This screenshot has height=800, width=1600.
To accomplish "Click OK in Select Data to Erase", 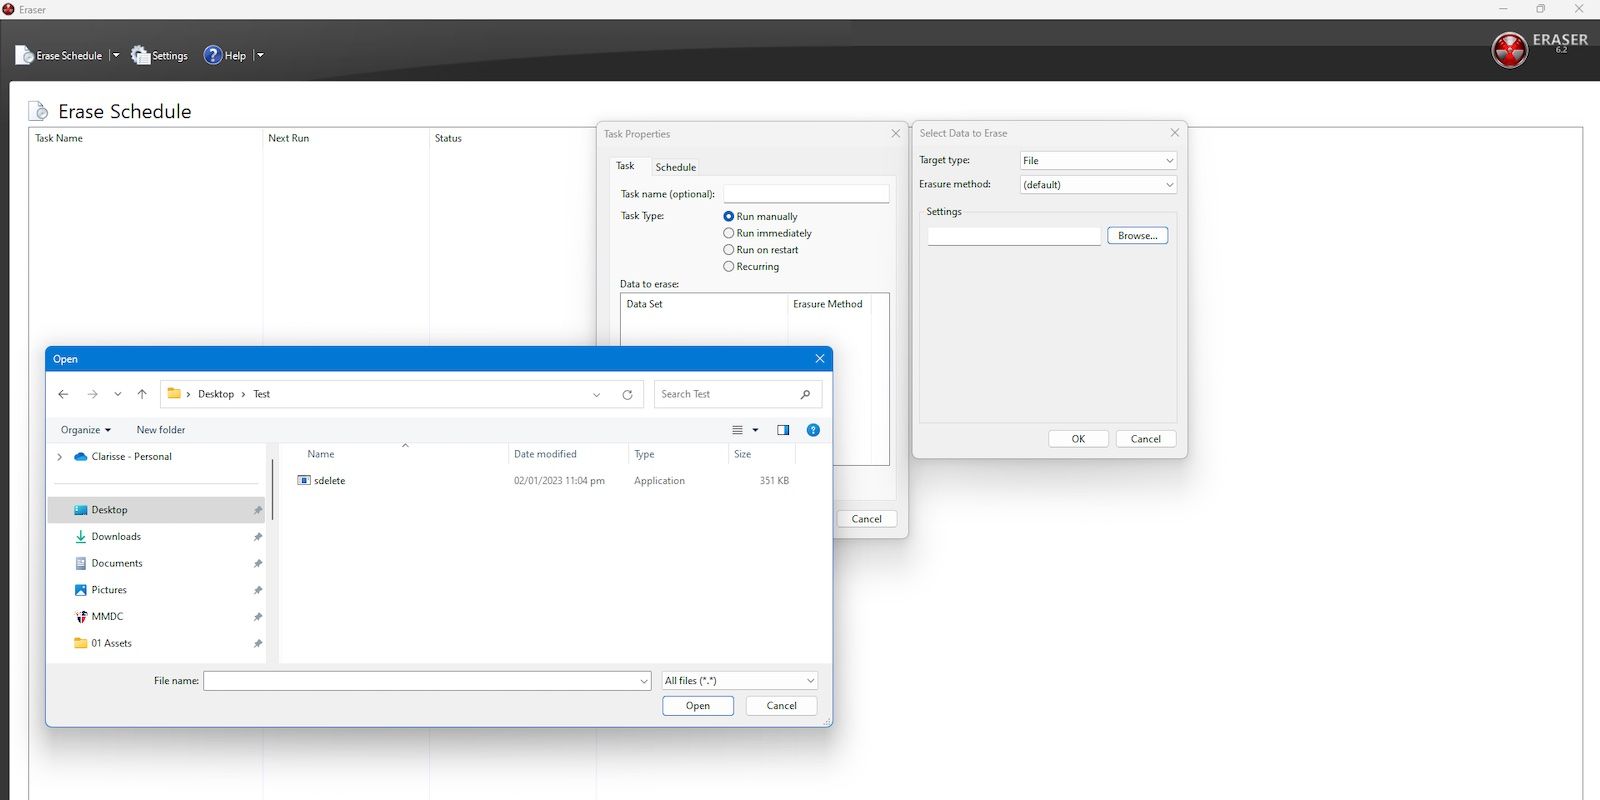I will [1078, 439].
